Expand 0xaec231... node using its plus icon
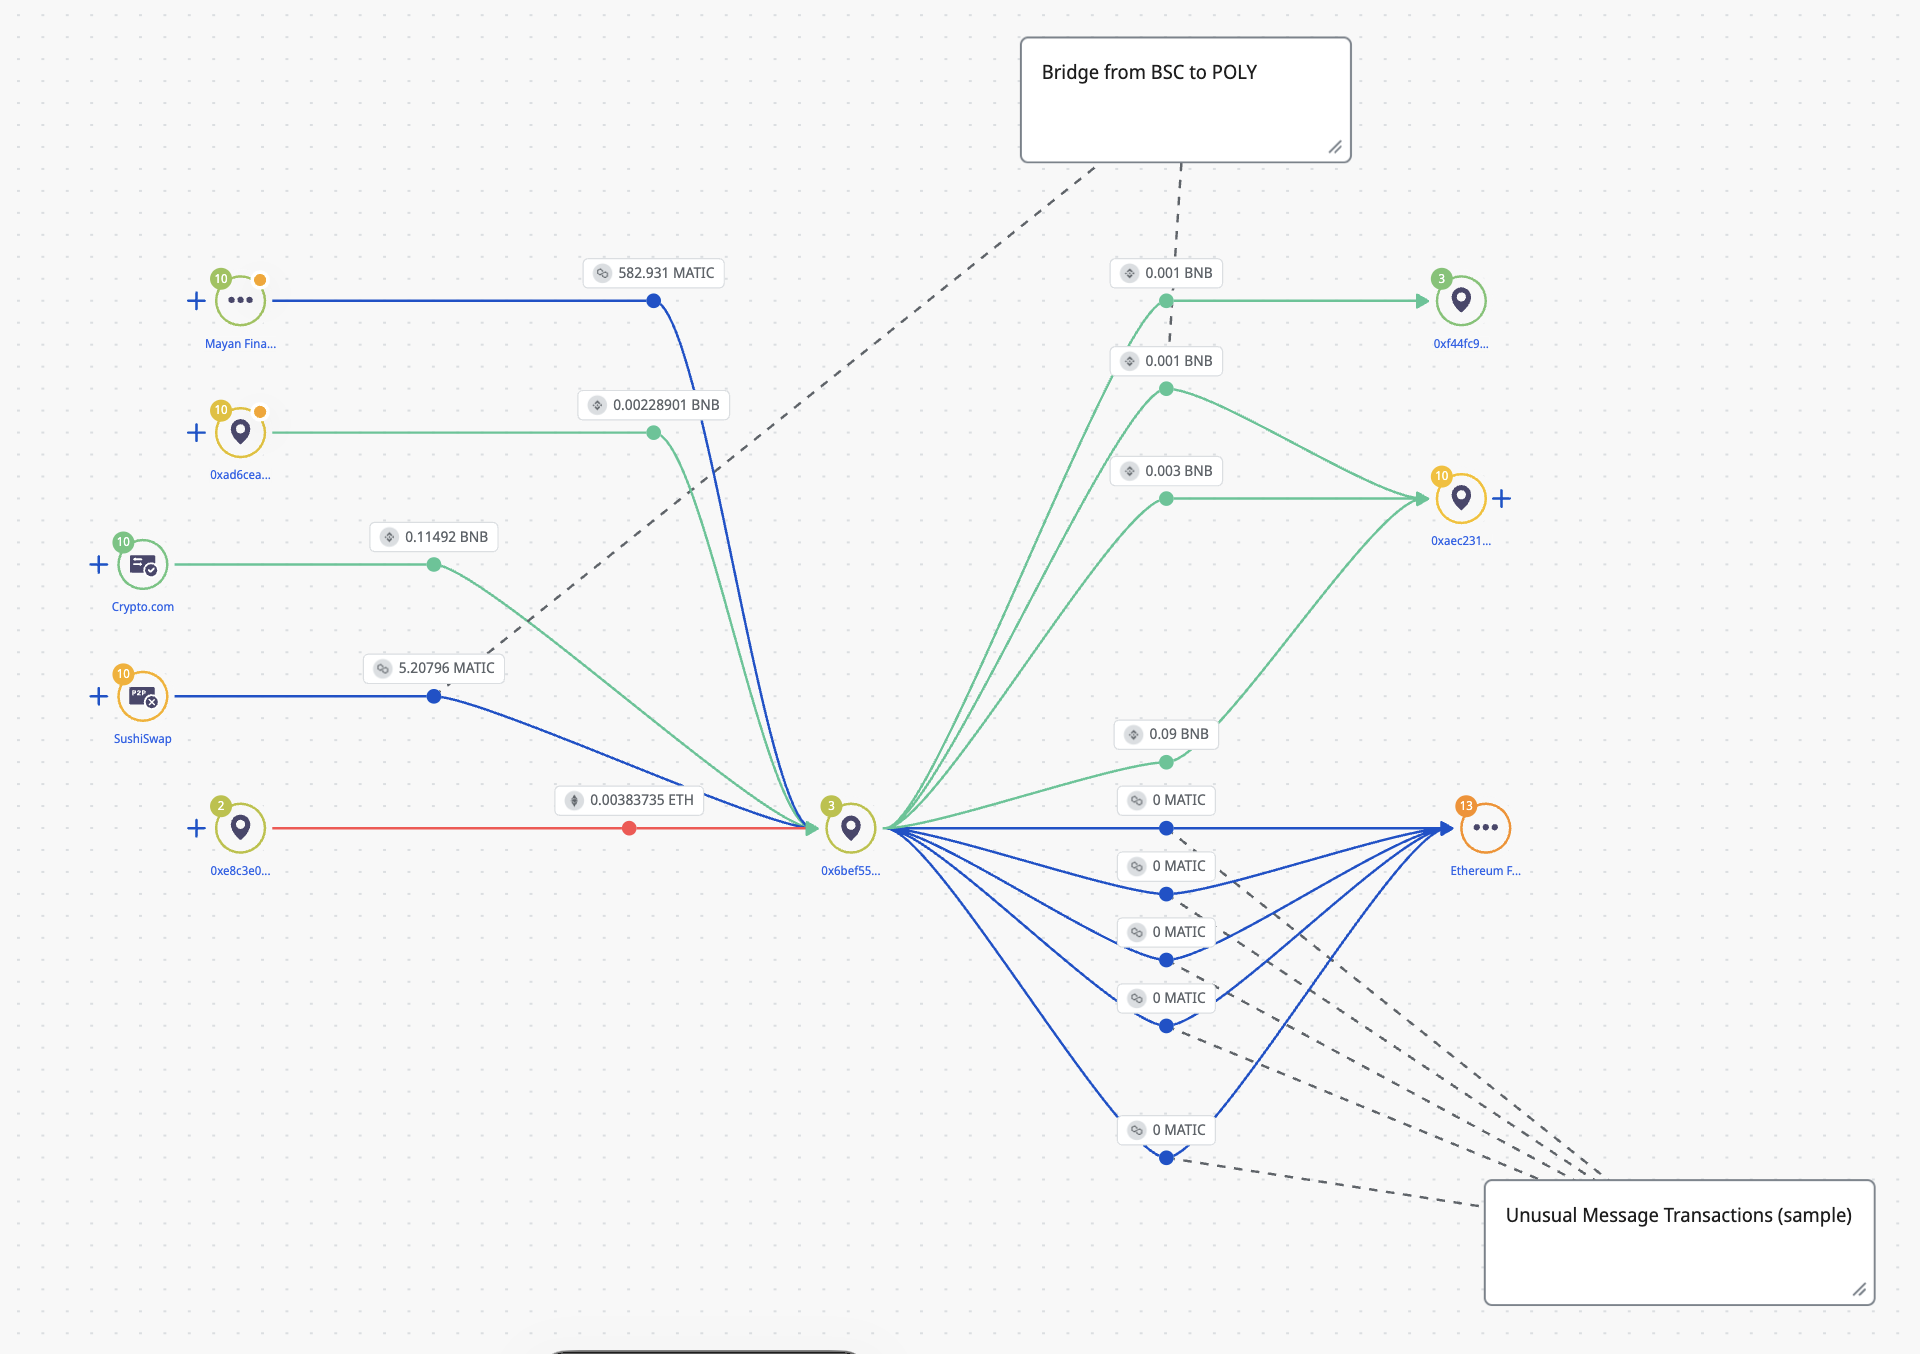 point(1503,497)
